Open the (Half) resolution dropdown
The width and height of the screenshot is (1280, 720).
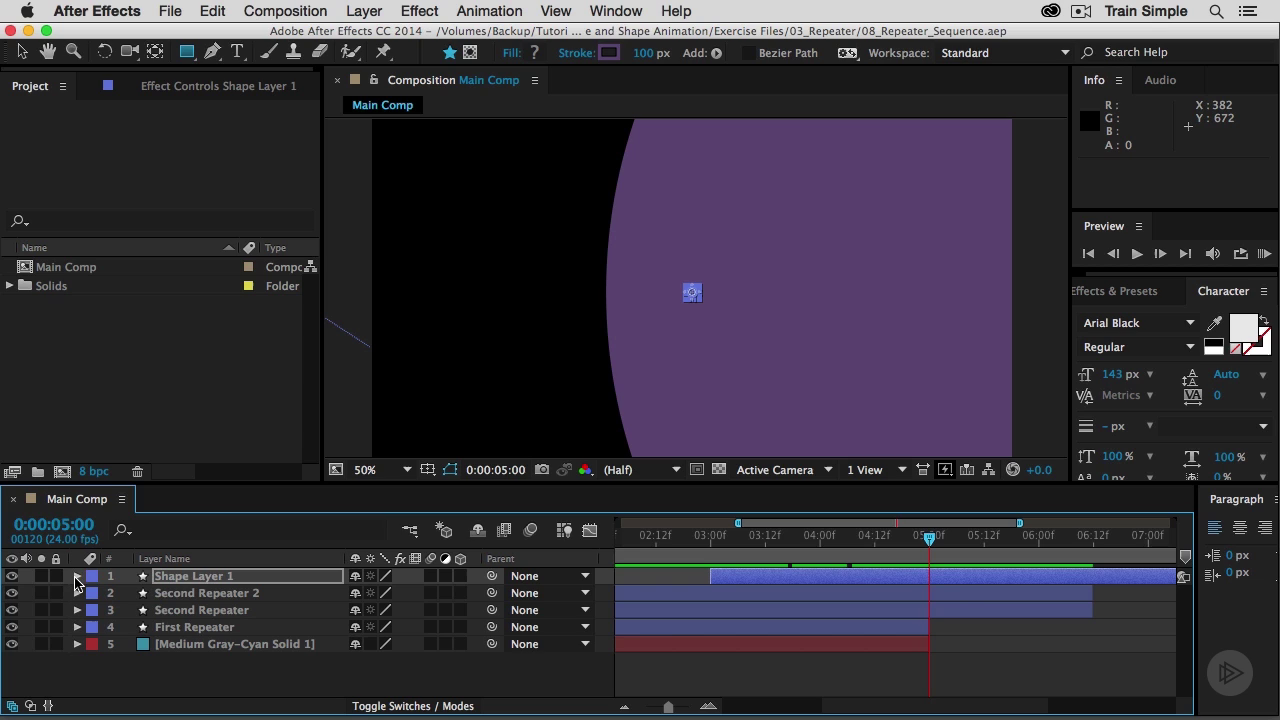coord(640,470)
